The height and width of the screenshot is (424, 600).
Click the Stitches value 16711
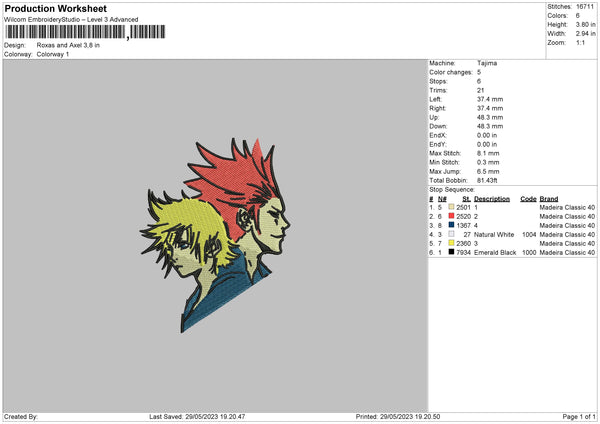pos(585,7)
